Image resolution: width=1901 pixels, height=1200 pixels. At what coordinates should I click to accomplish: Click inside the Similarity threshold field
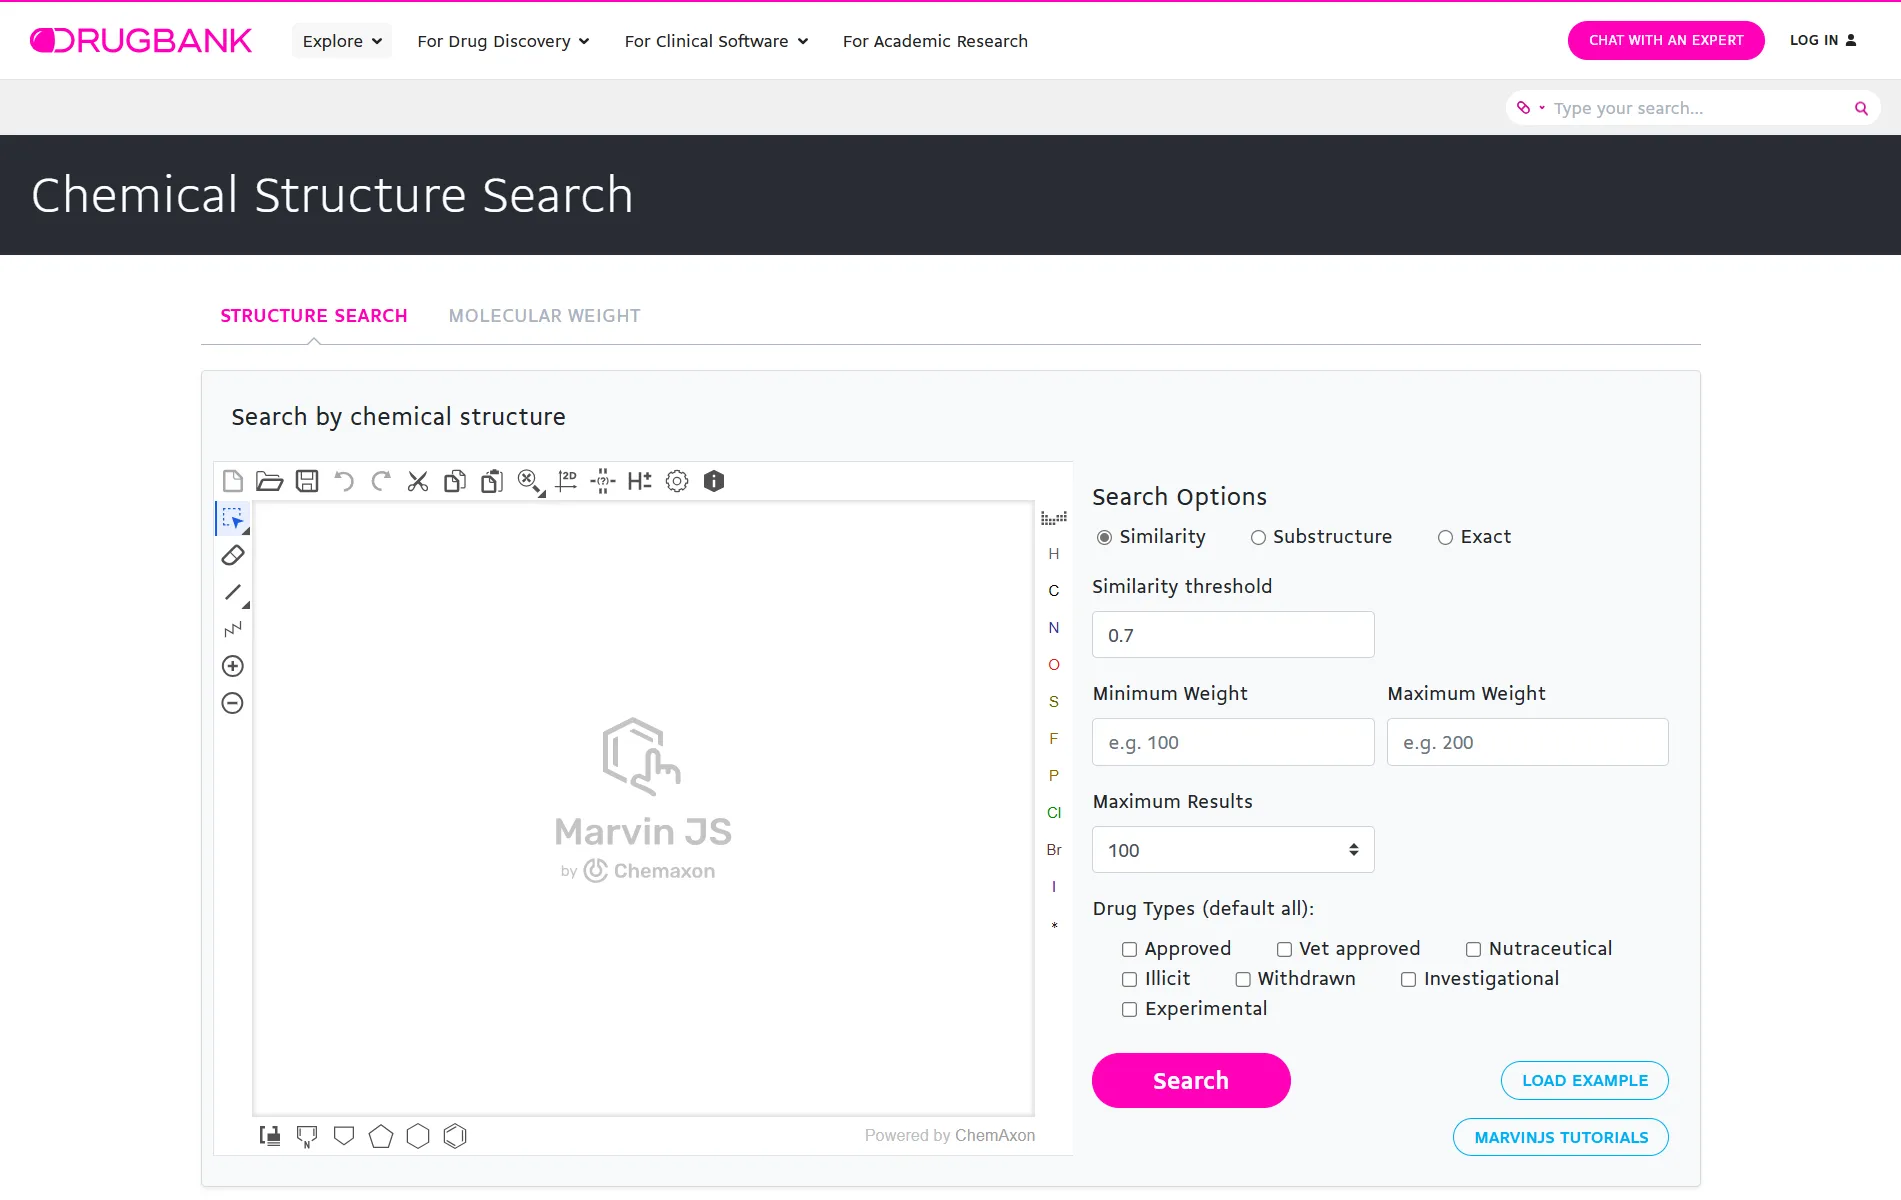click(1232, 635)
